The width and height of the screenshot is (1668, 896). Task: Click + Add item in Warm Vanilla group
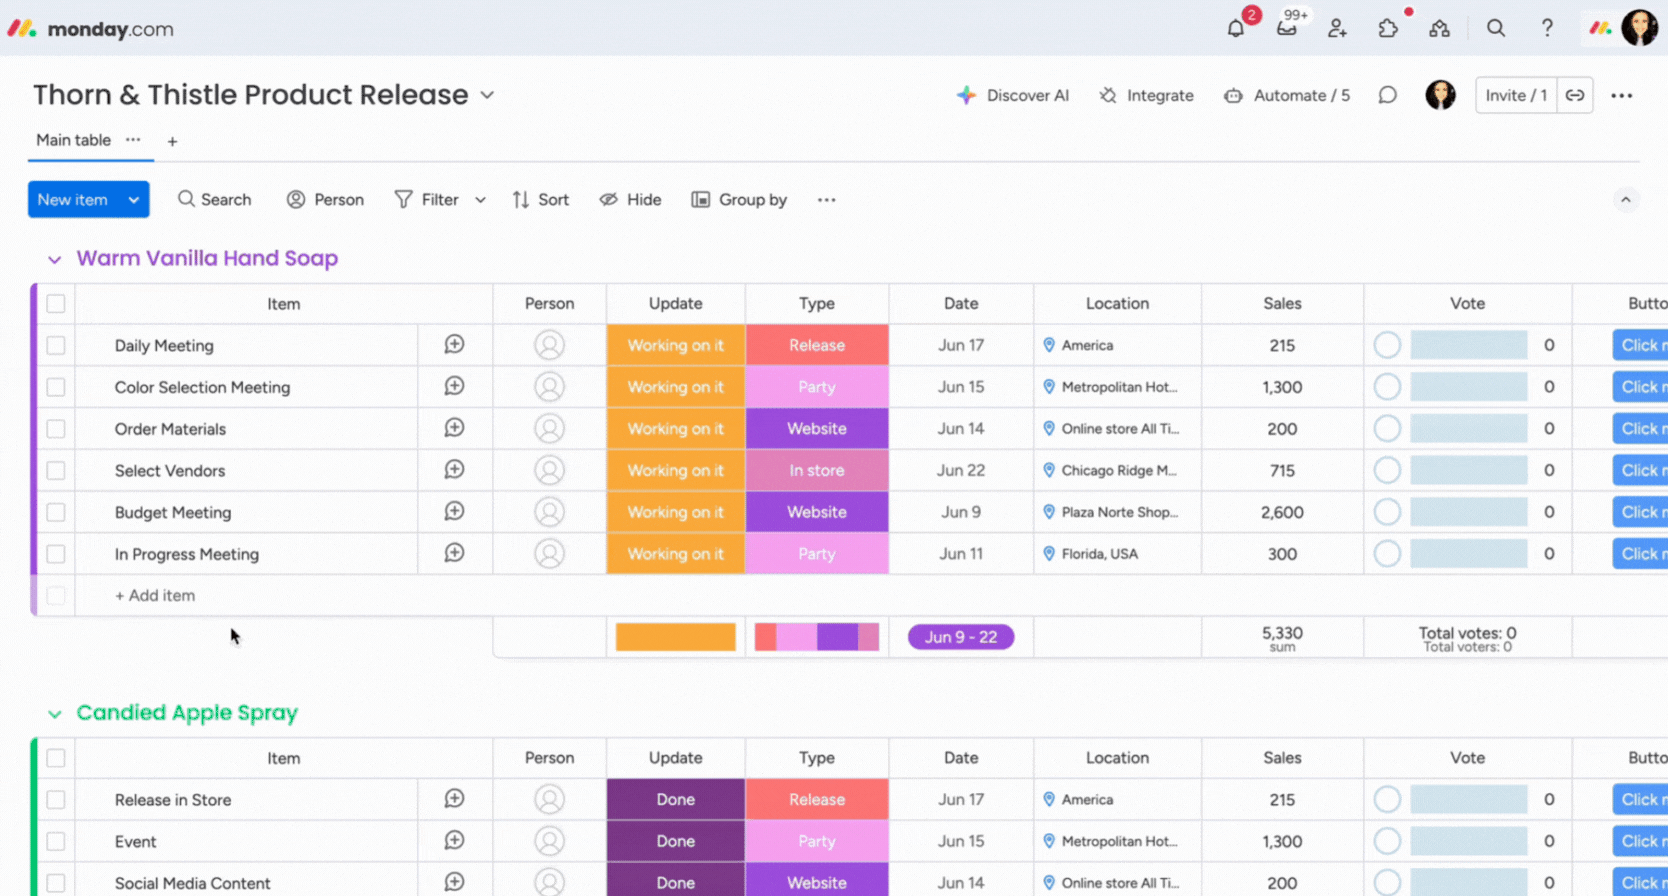(x=155, y=595)
